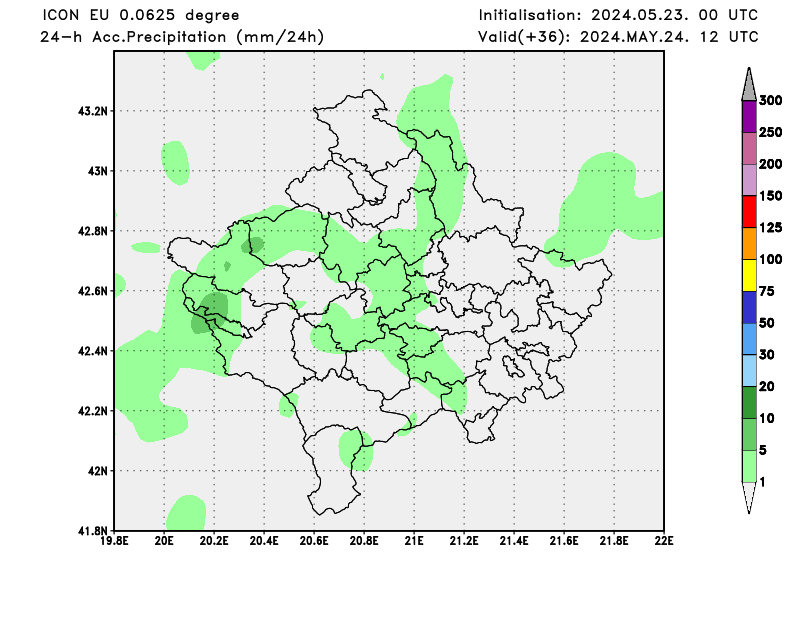Click the 21E longitude axis label

[x=414, y=540]
